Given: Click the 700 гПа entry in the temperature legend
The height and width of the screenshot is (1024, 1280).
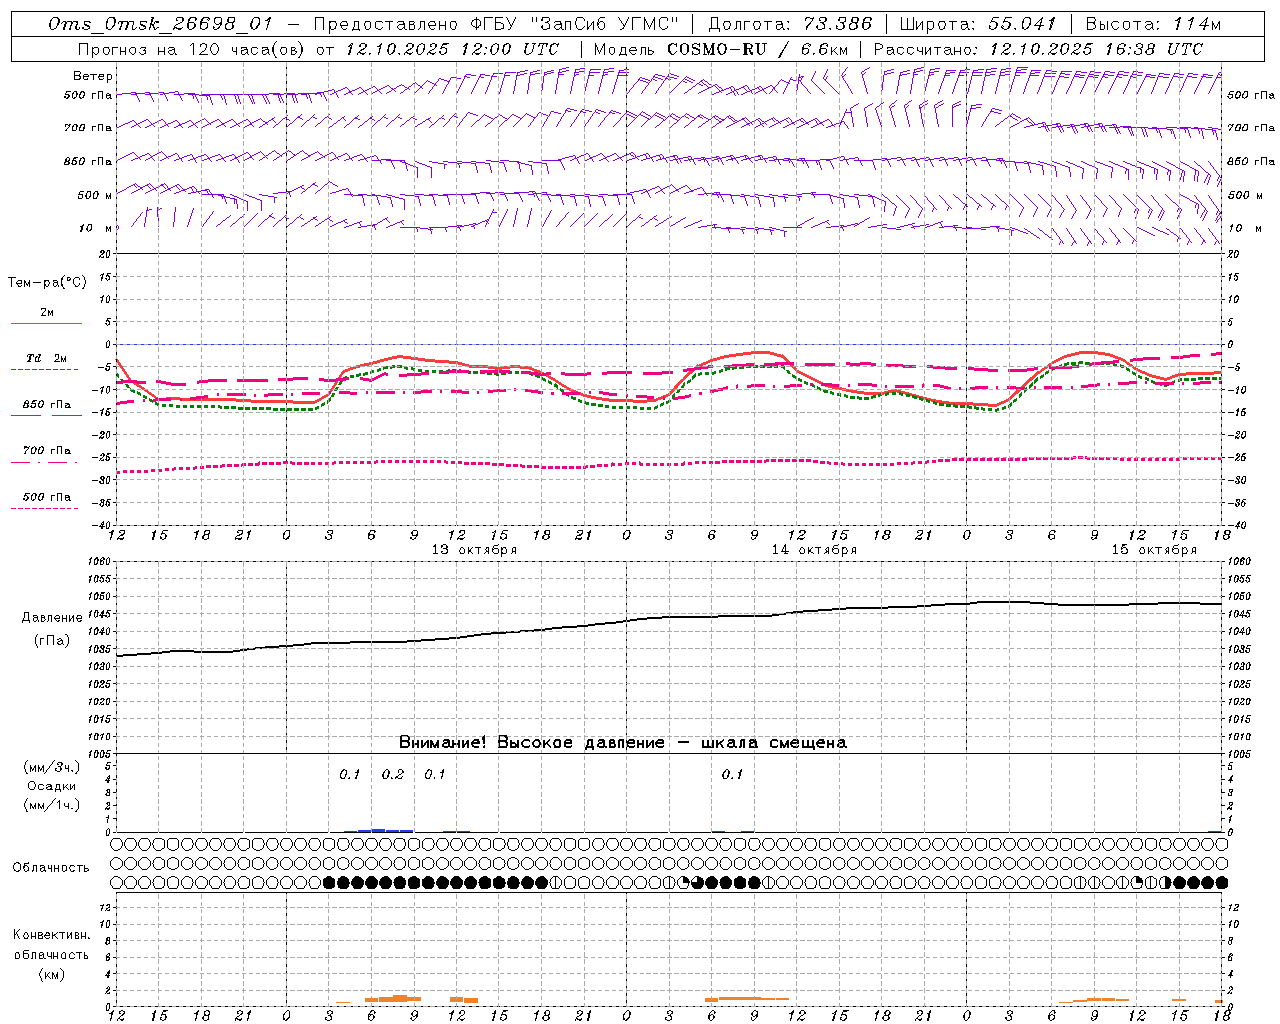Looking at the screenshot, I should pos(46,451).
